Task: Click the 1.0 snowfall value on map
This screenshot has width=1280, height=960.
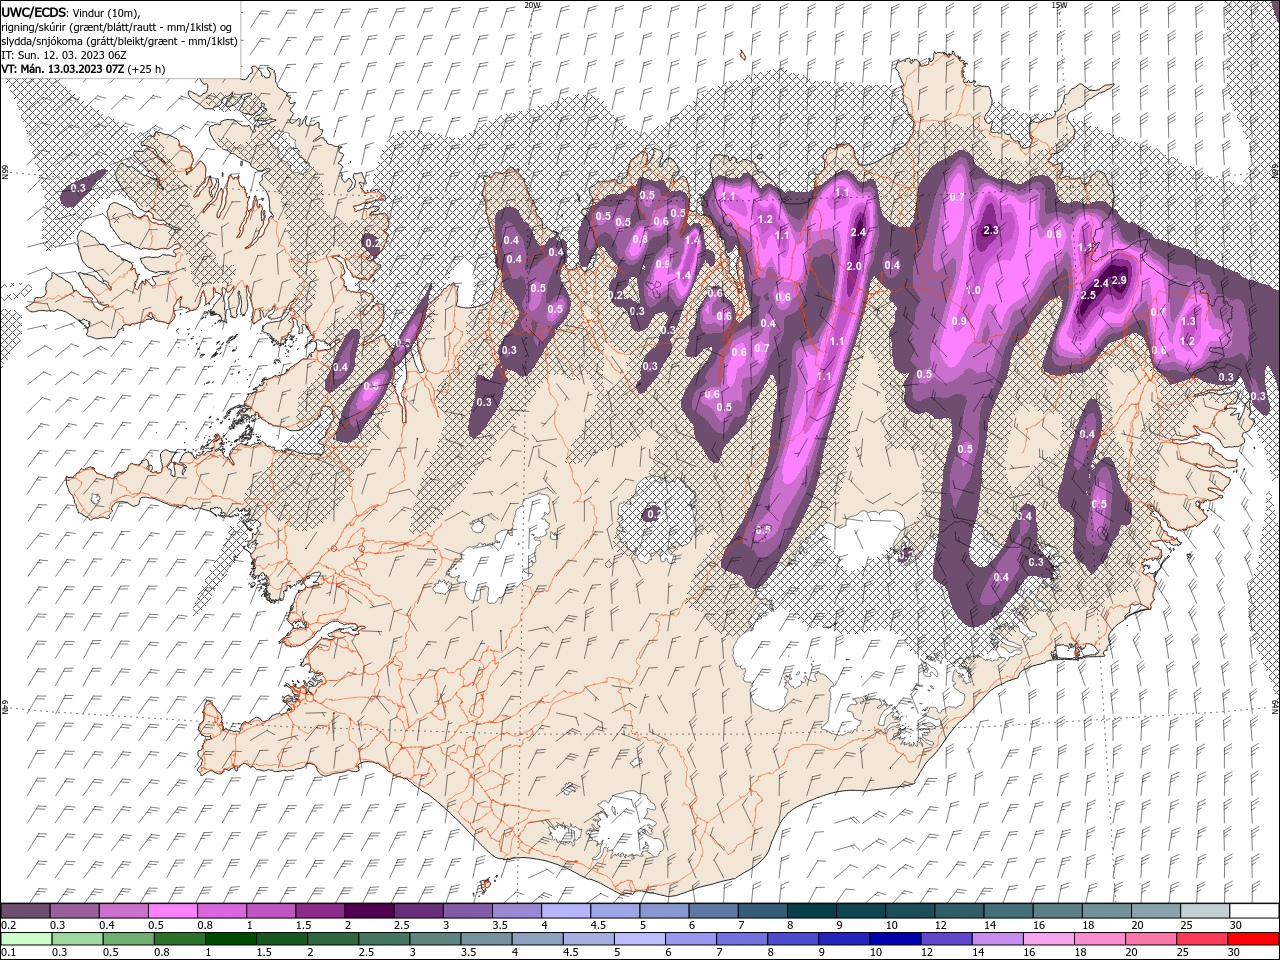Action: 972,290
